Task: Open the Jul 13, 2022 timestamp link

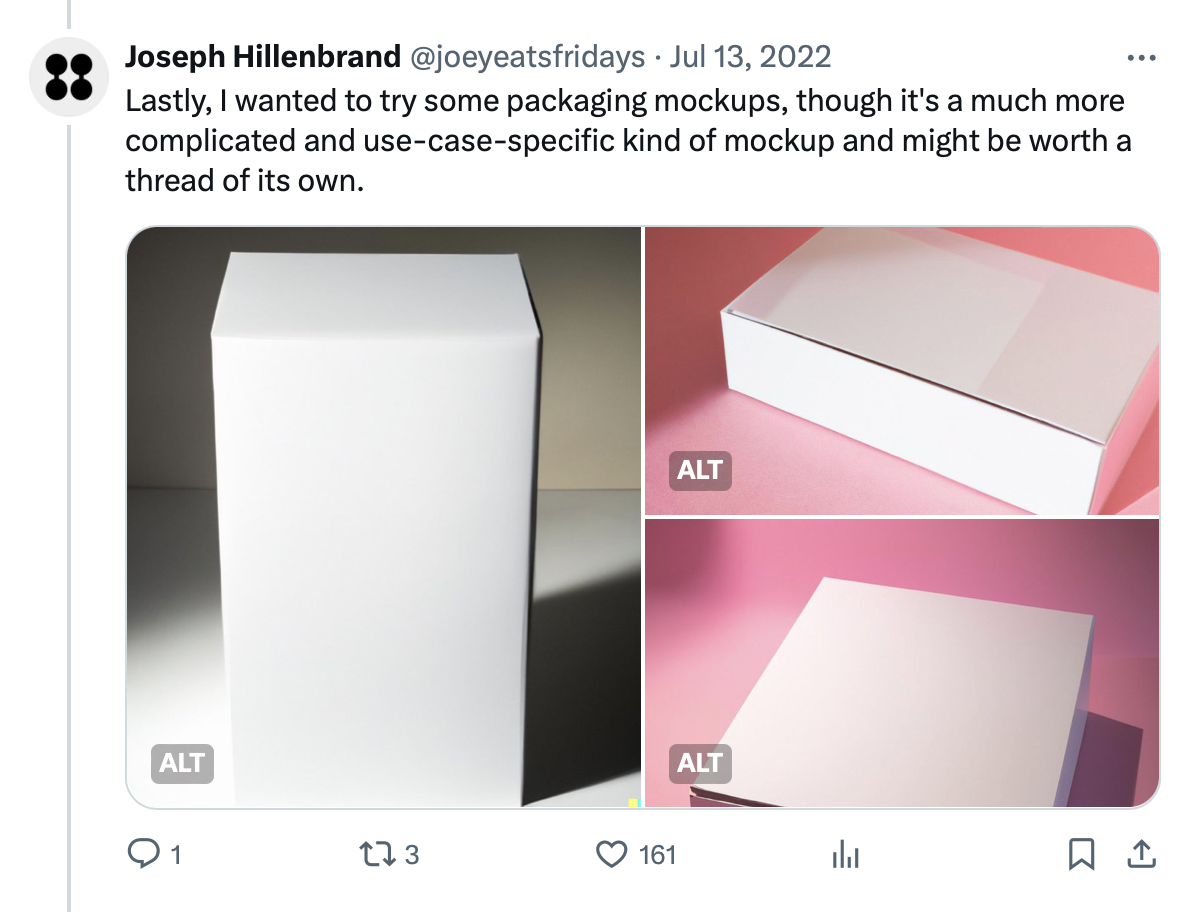Action: pyautogui.click(x=750, y=57)
